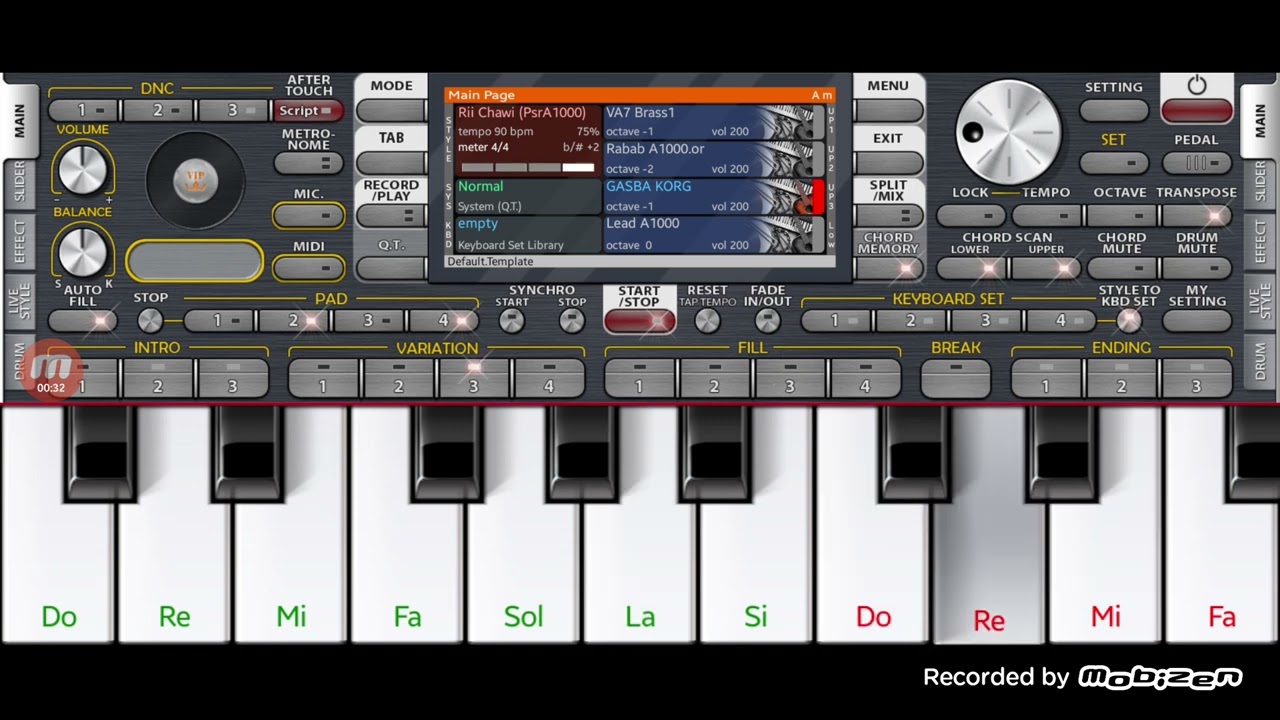The width and height of the screenshot is (1280, 720).
Task: Tap the yellow-outlined ribbon touch strip
Action: click(195, 260)
